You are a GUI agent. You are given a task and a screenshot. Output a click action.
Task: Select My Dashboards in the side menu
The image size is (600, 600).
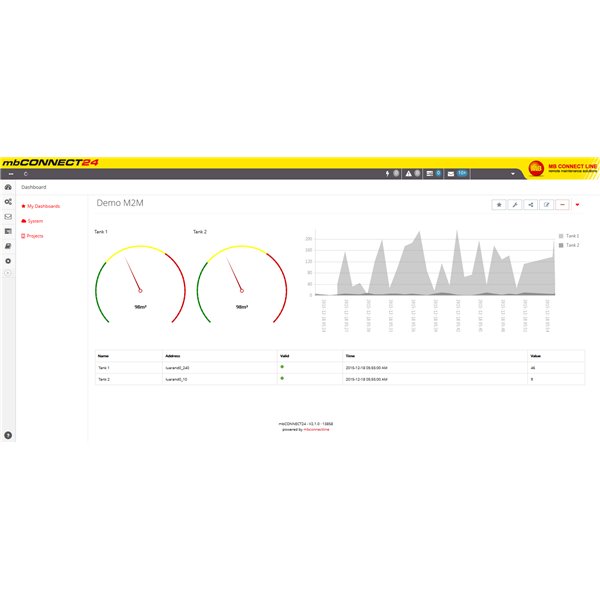click(x=43, y=206)
